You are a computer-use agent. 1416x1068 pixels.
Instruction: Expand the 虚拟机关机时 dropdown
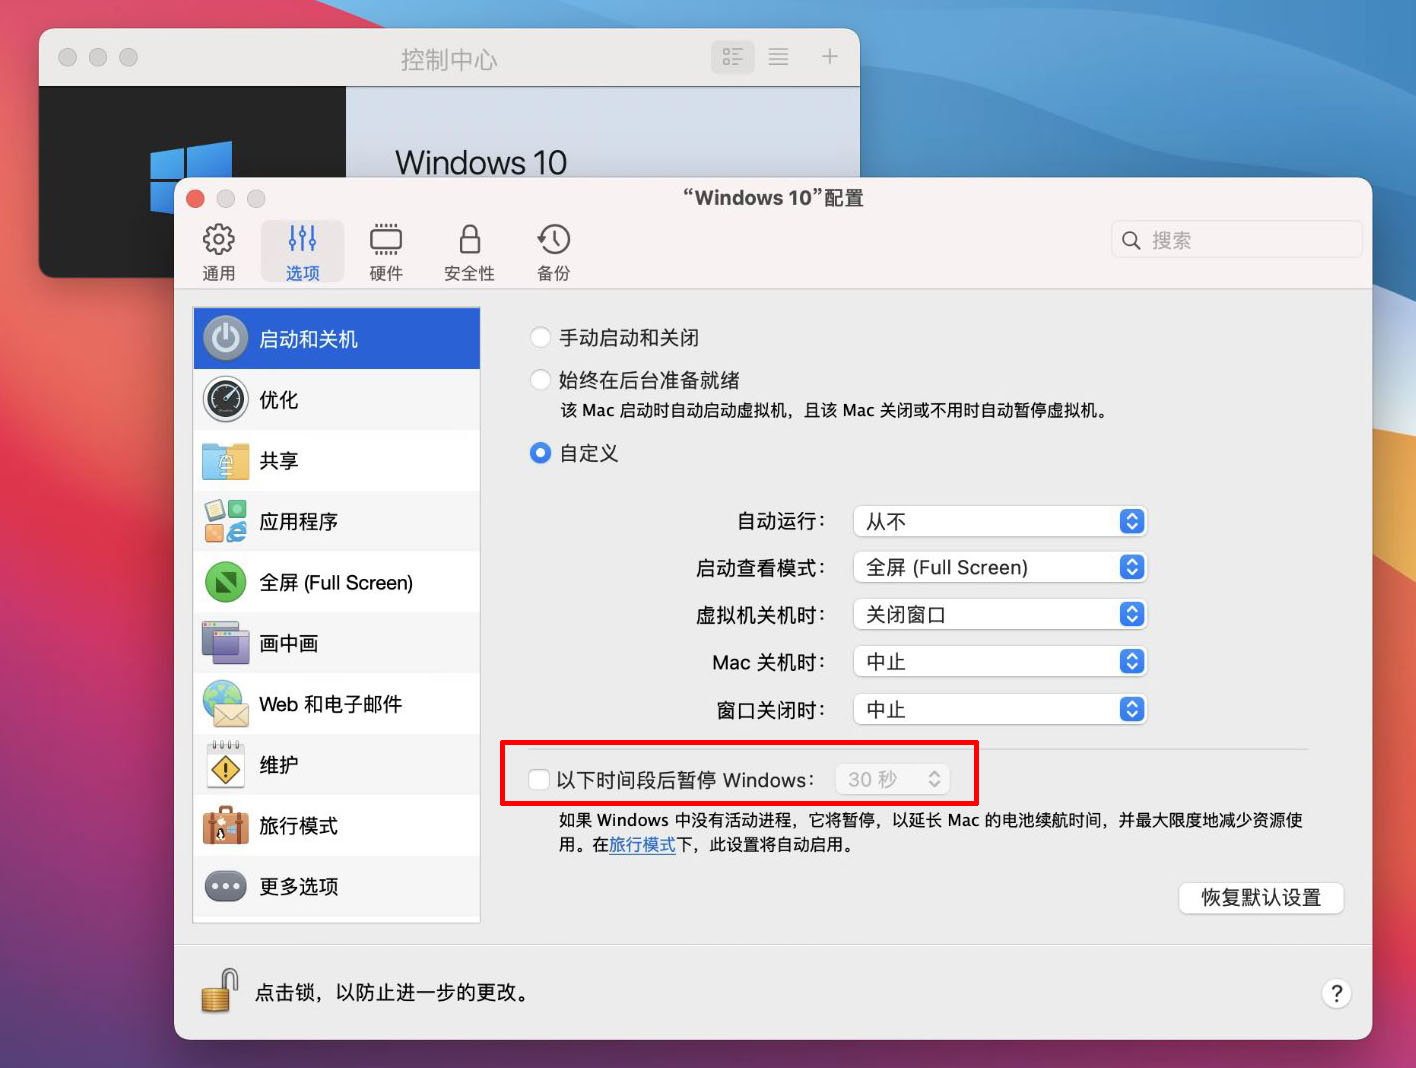pyautogui.click(x=999, y=615)
